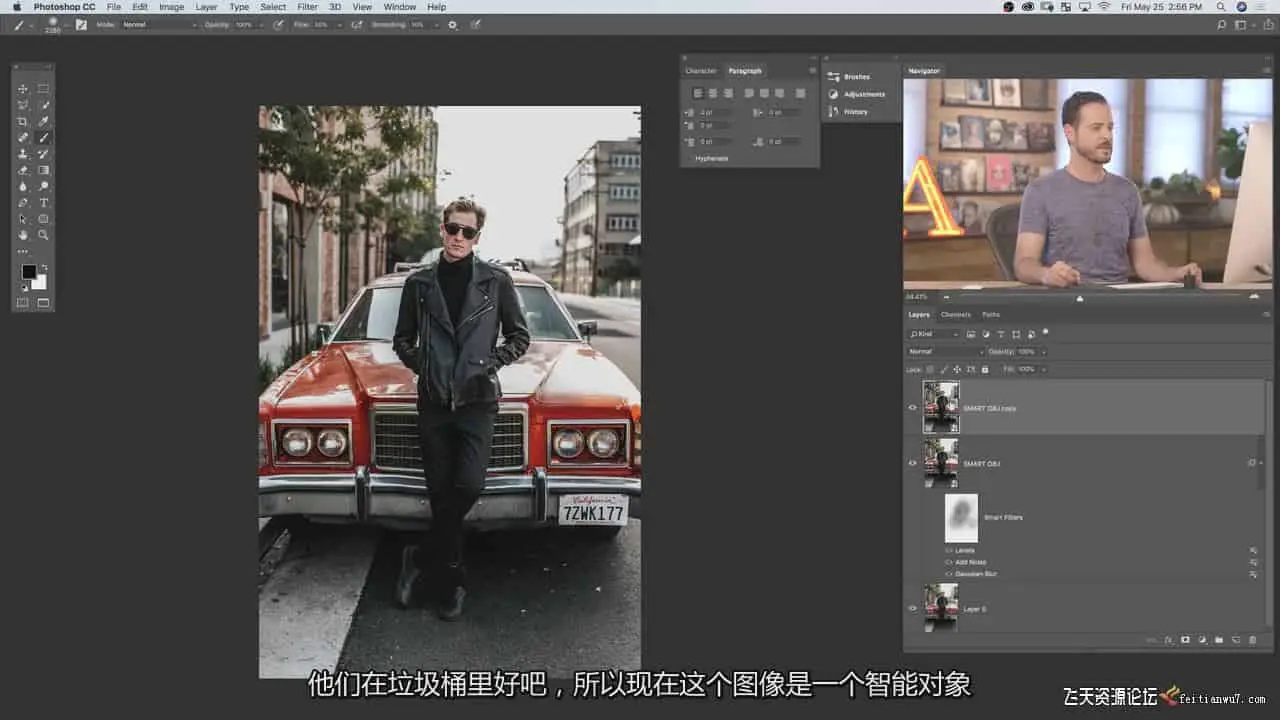
Task: Select the Crop tool
Action: point(23,121)
